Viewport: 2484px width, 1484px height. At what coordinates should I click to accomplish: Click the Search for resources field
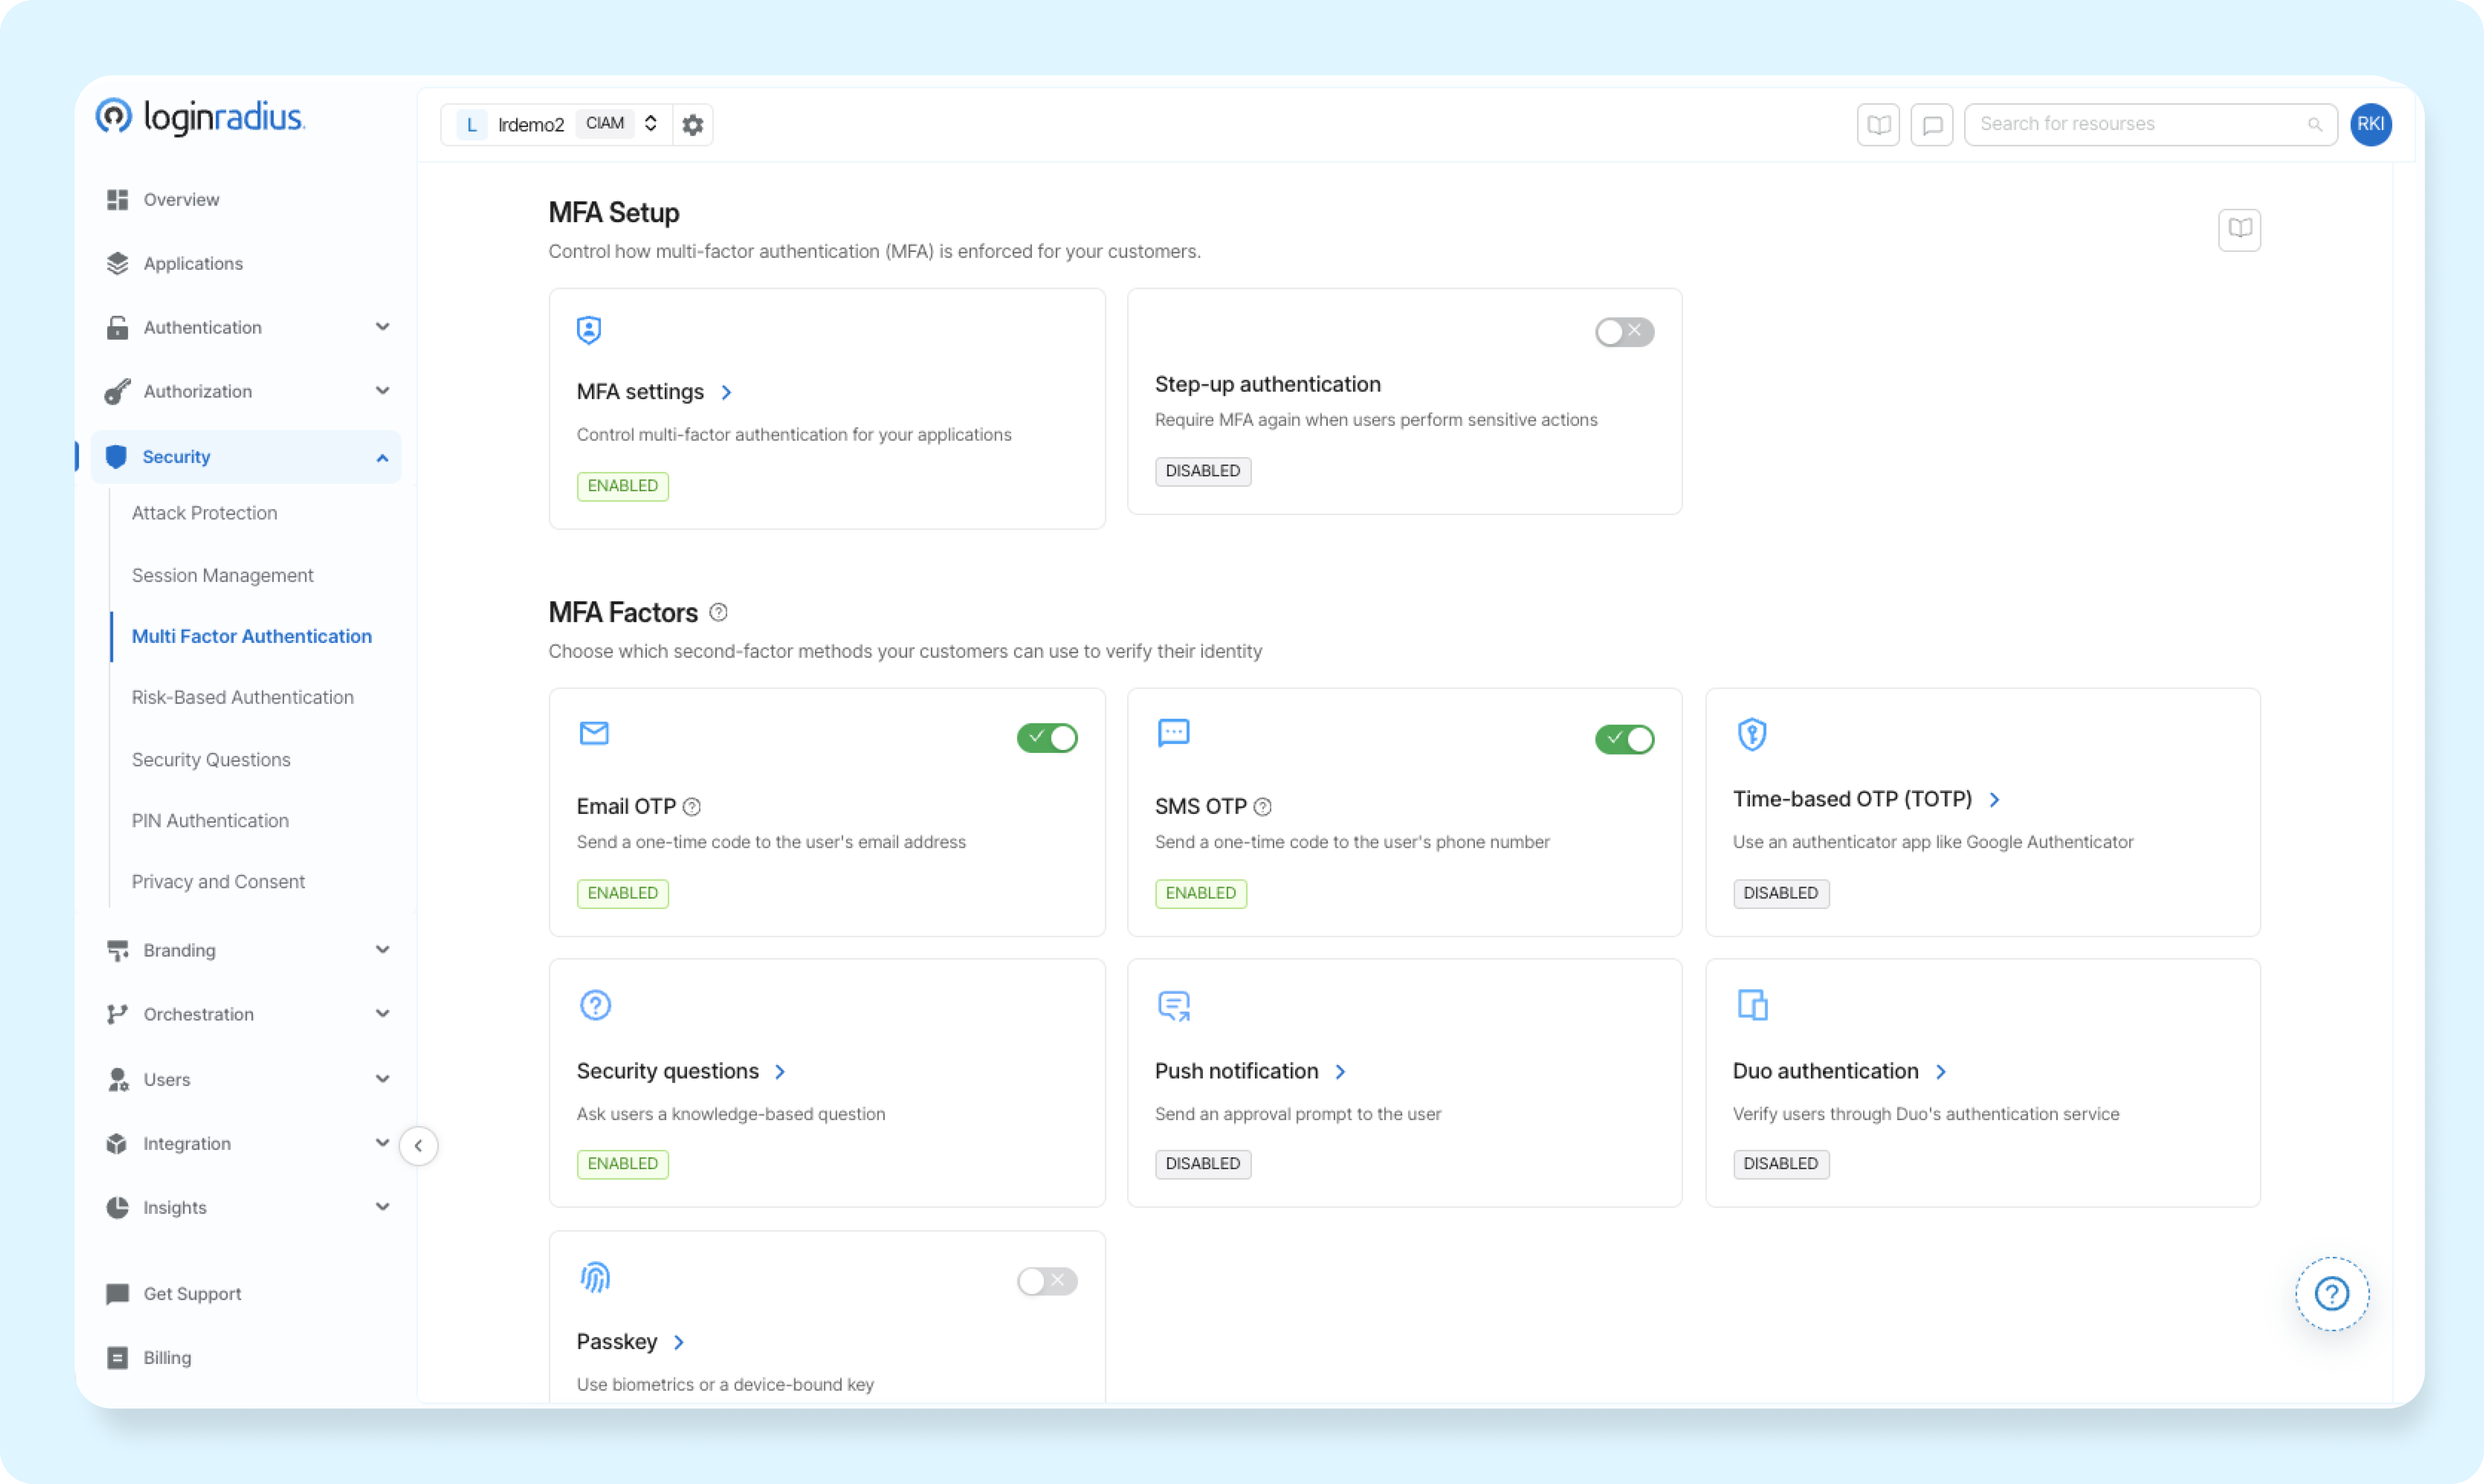(2150, 125)
